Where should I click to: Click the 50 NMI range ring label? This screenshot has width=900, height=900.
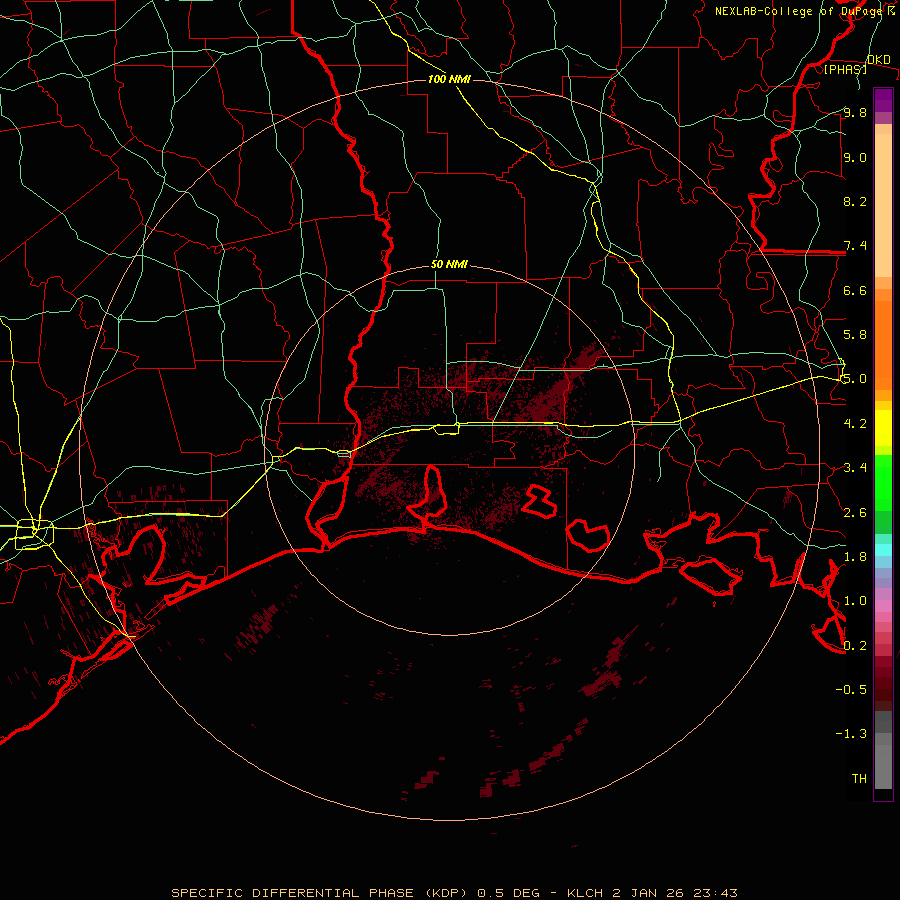tap(449, 265)
